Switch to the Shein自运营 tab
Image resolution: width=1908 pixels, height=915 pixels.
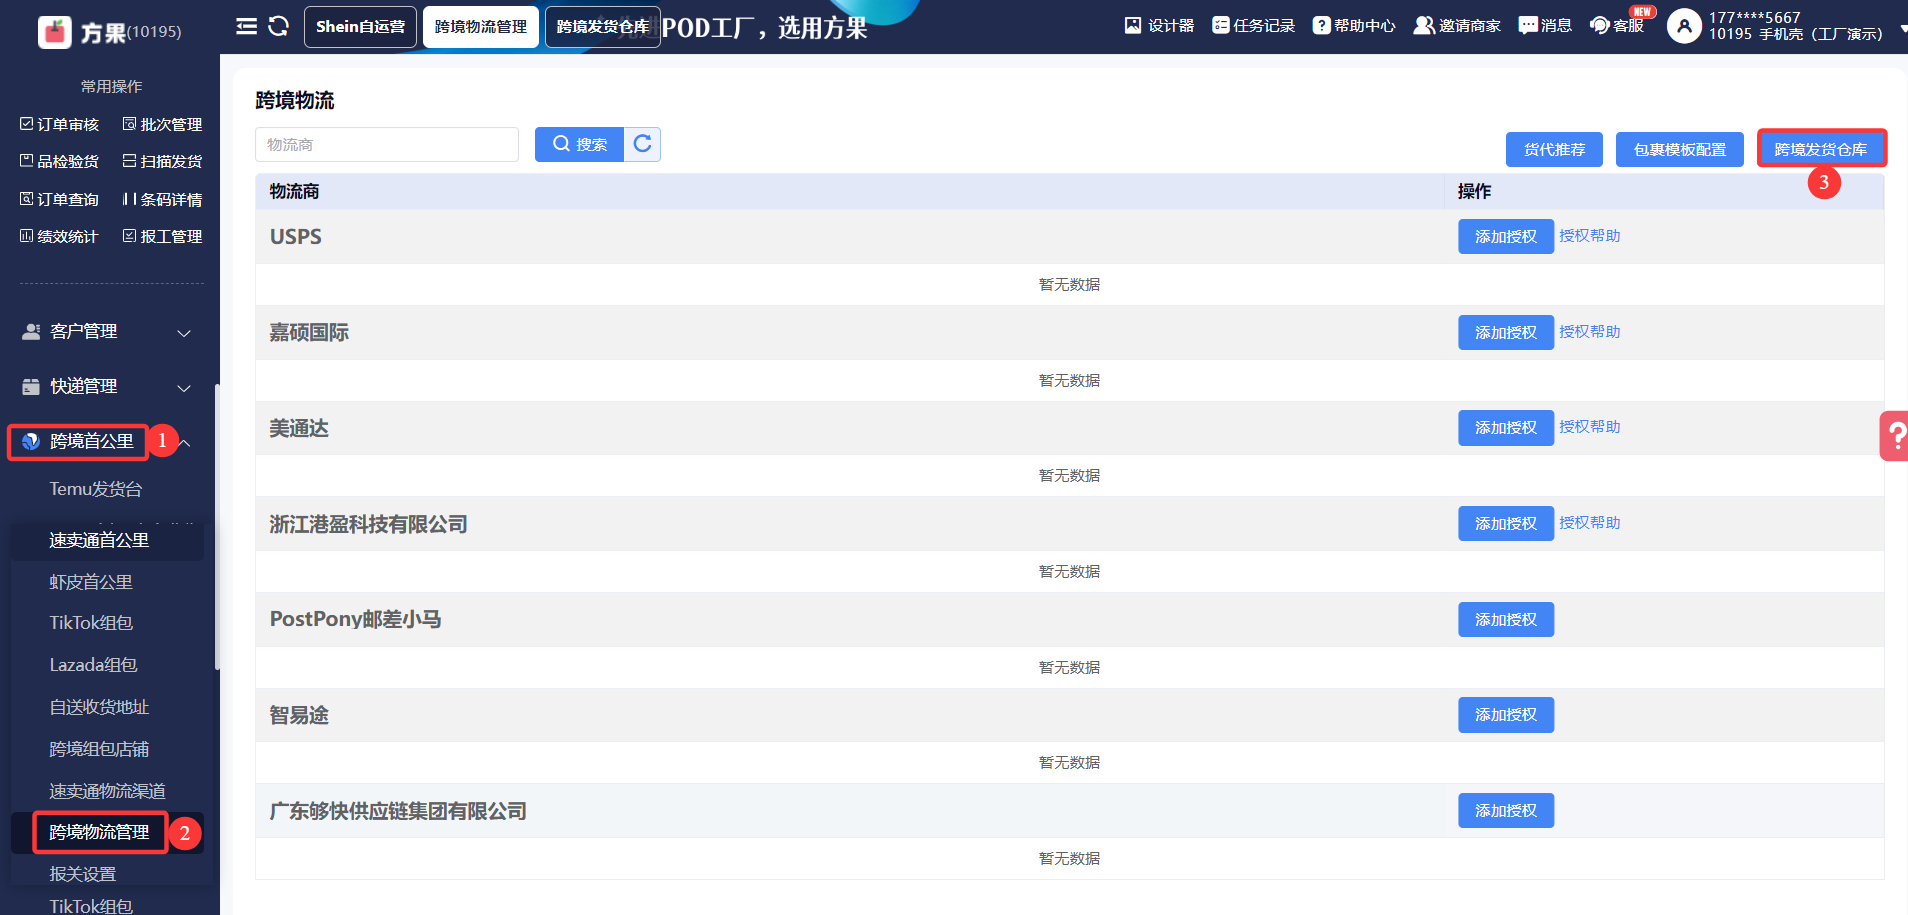pos(360,27)
